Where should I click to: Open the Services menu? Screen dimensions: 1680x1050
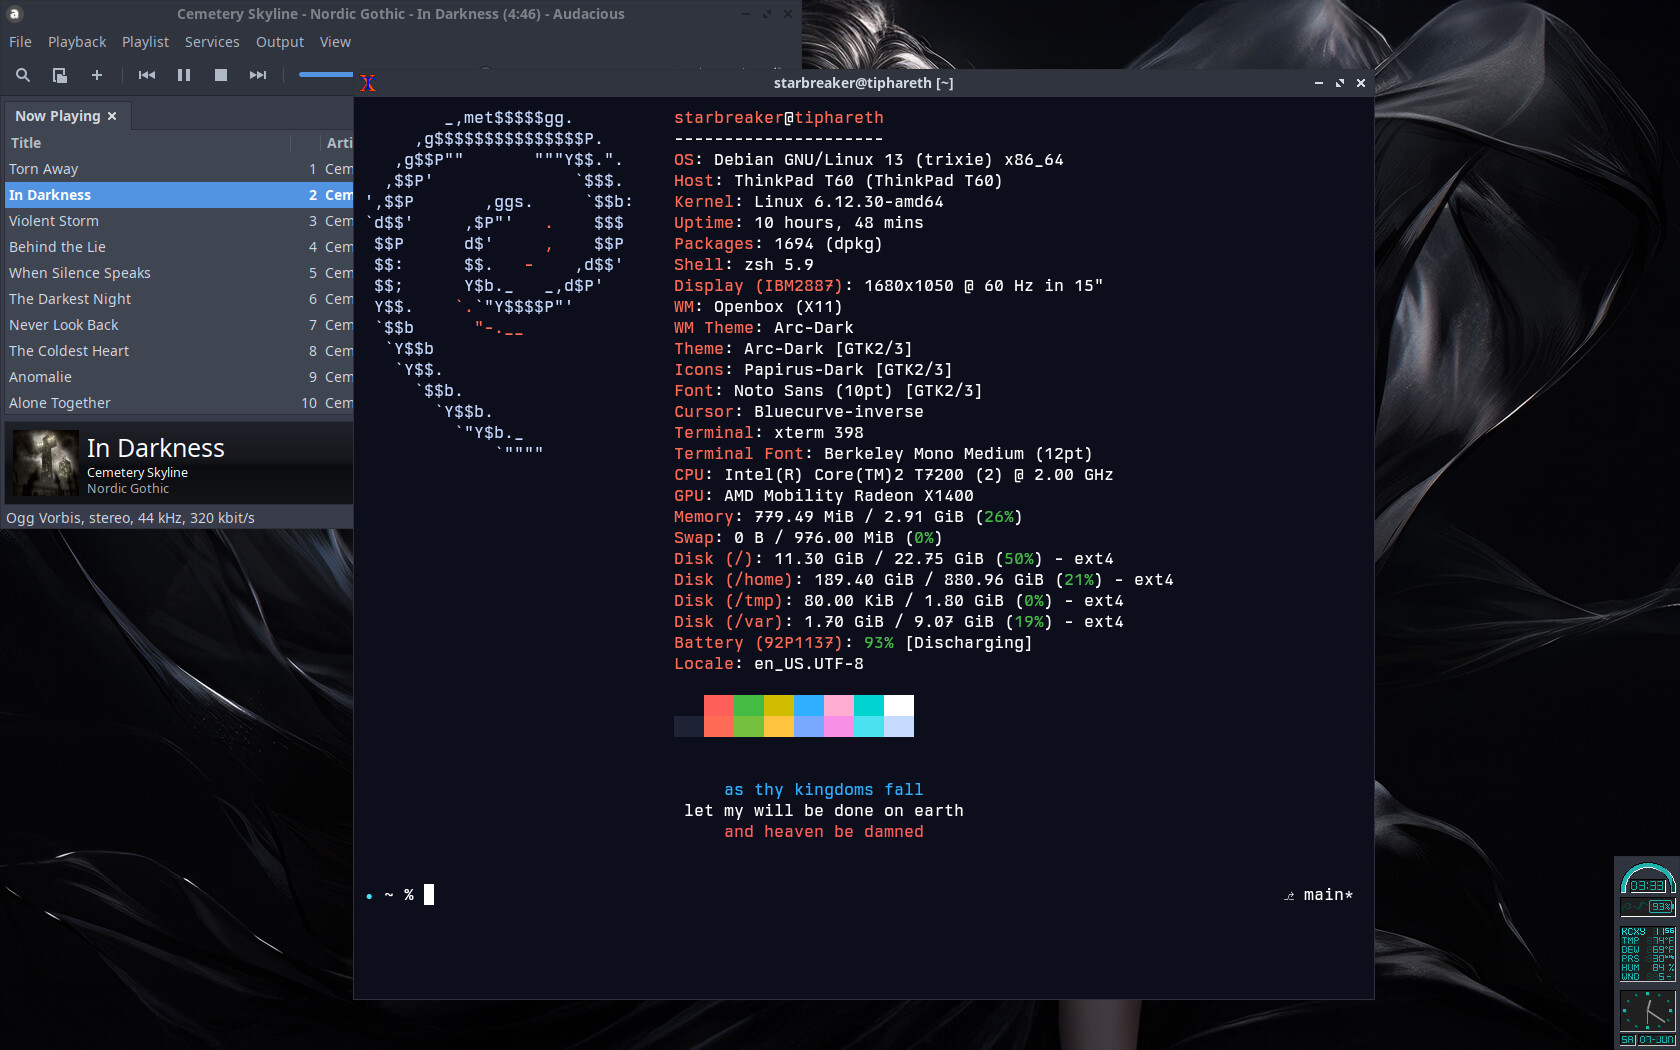coord(212,42)
